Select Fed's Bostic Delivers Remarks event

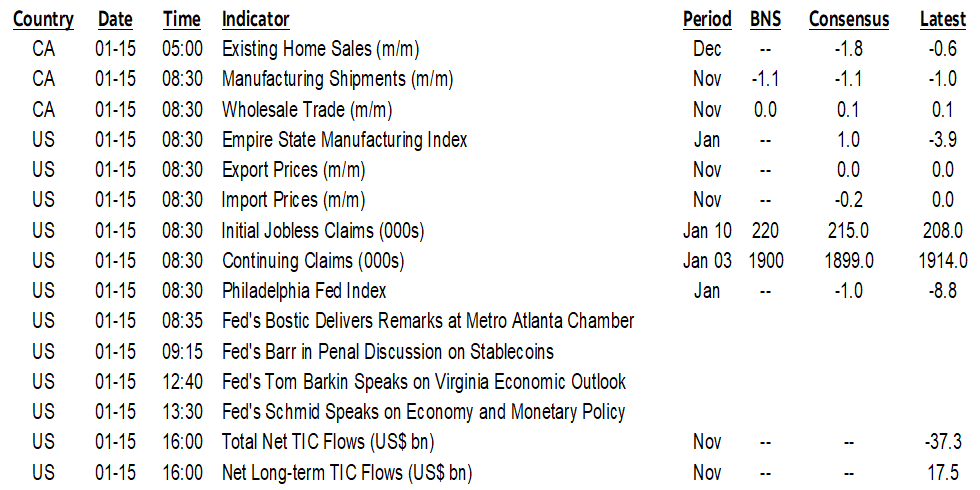tap(428, 322)
